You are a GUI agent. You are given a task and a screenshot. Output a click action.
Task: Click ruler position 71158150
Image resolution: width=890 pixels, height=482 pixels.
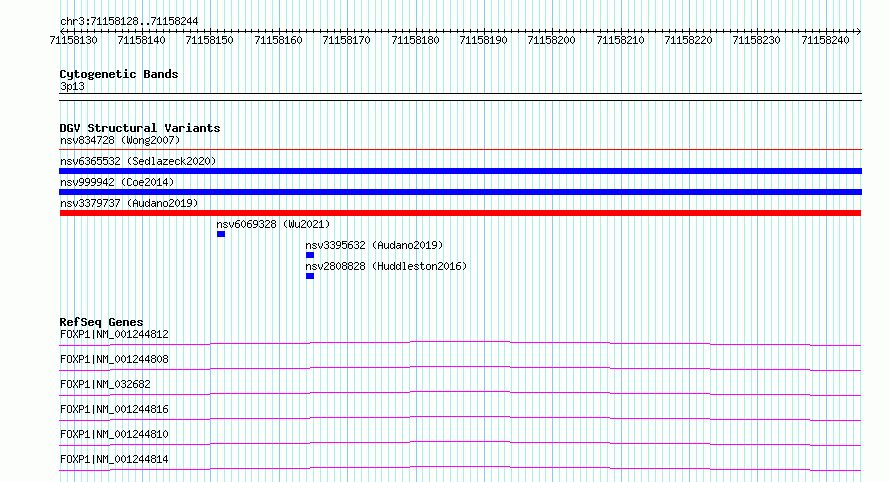click(x=209, y=40)
